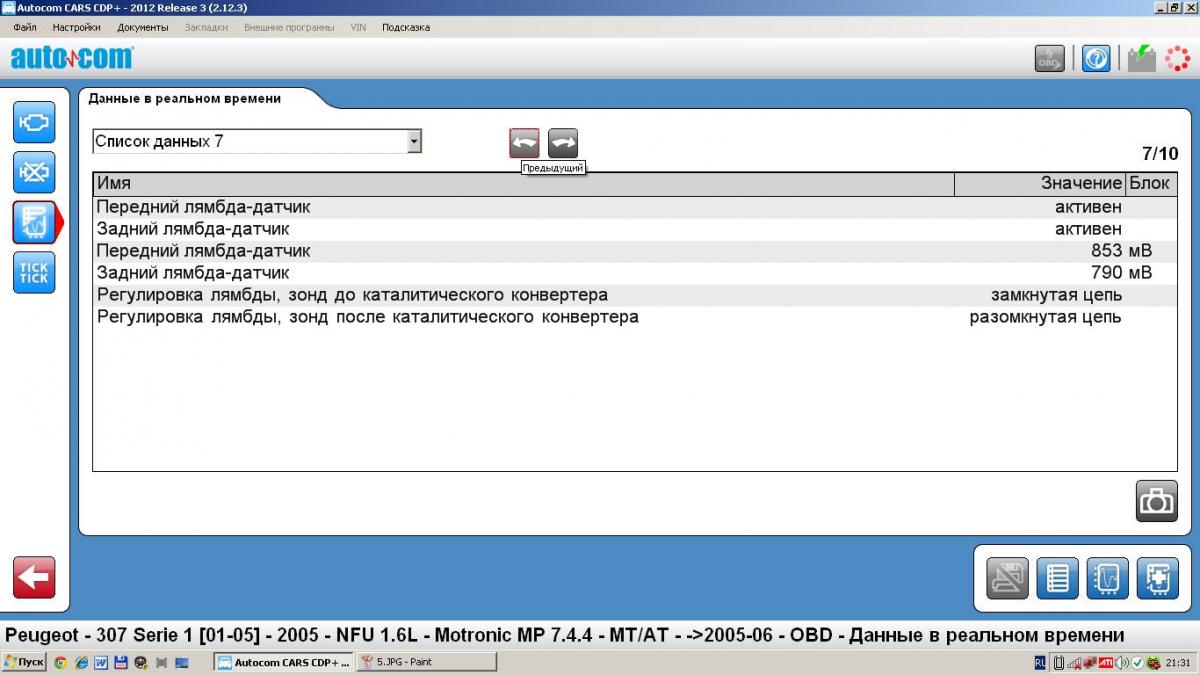
Task: Click the greyed-out print/save icon
Action: (x=1007, y=578)
